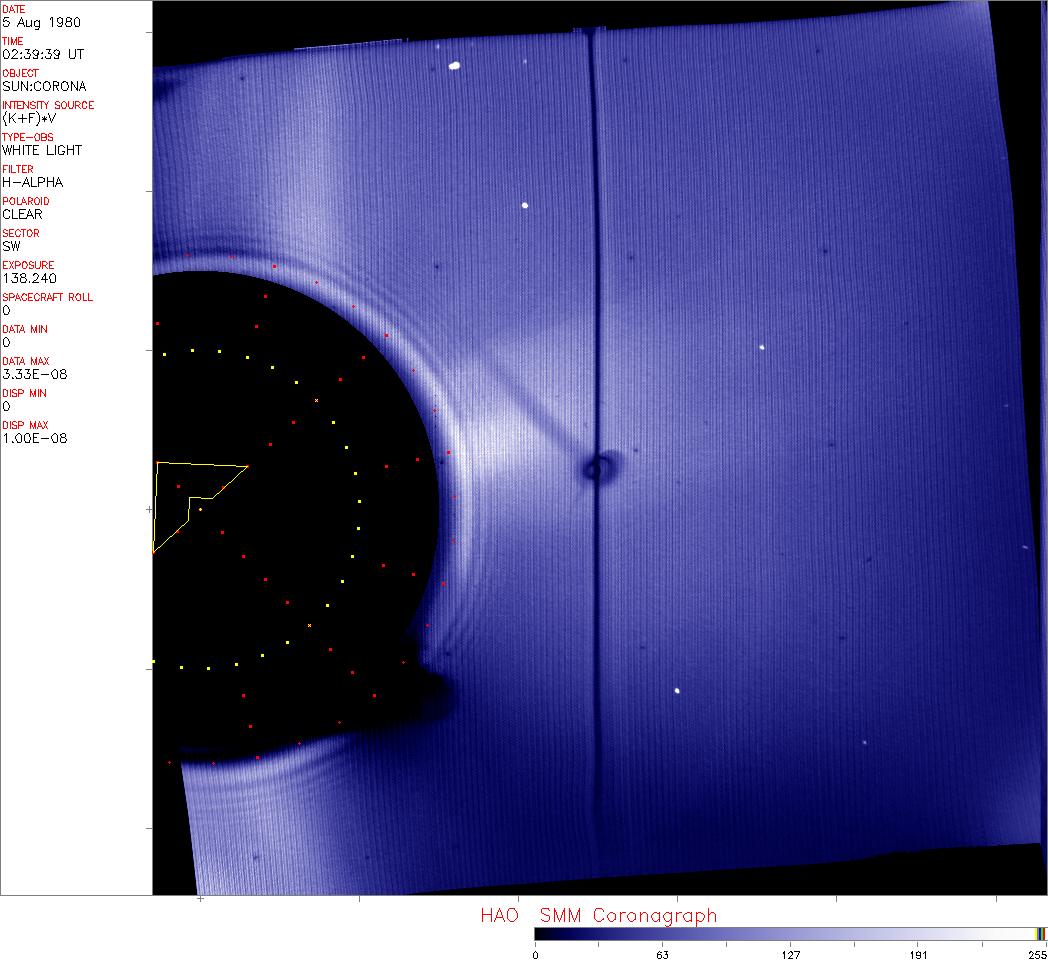Click the dark ring artifact on the vertical line
The width and height of the screenshot is (1048, 960).
(599, 467)
